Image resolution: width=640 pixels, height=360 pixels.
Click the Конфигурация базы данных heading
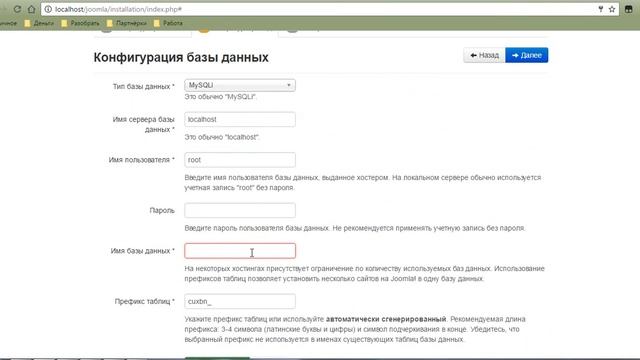click(181, 57)
